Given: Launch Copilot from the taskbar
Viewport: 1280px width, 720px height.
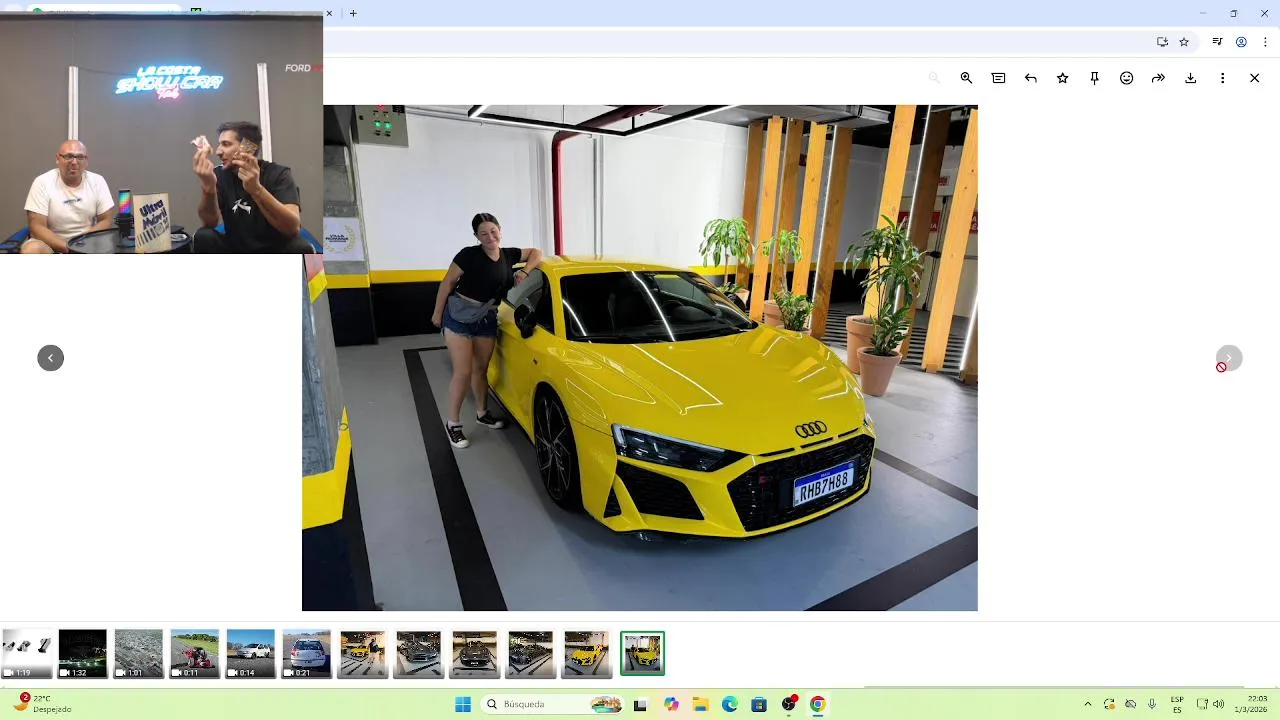Looking at the screenshot, I should click(x=671, y=704).
